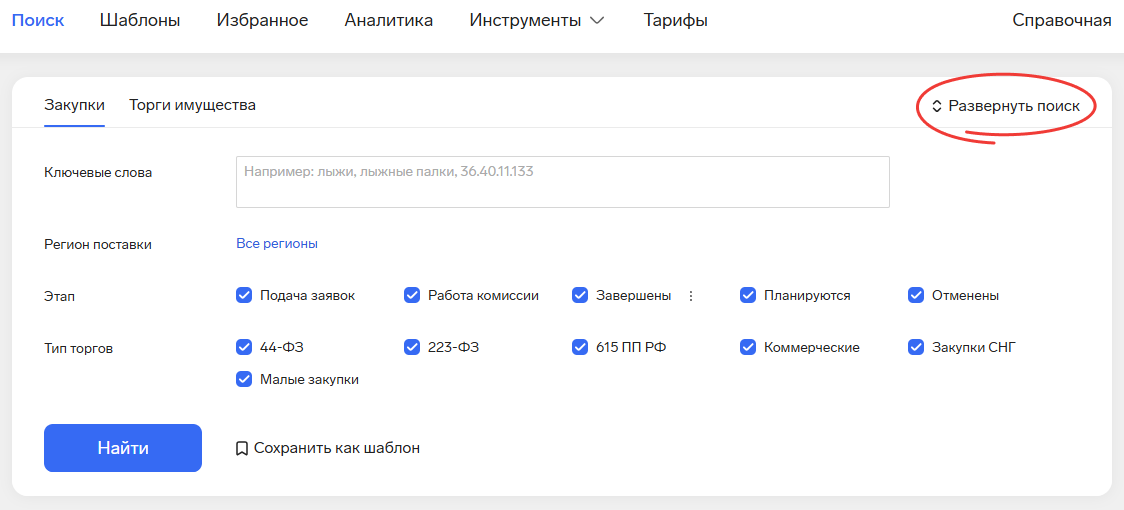Screen dimensions: 1124x510
Task: Uncheck the 44-ФЗ trade type
Action: point(244,347)
